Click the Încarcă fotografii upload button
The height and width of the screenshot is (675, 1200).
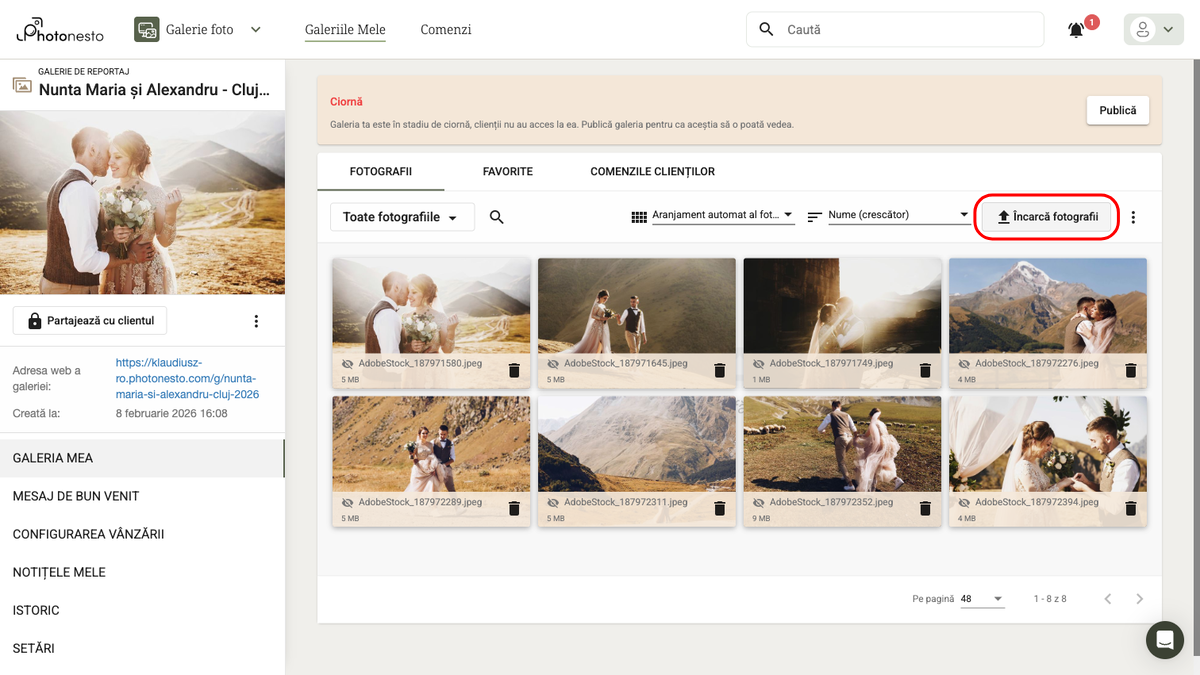[x=1047, y=217]
